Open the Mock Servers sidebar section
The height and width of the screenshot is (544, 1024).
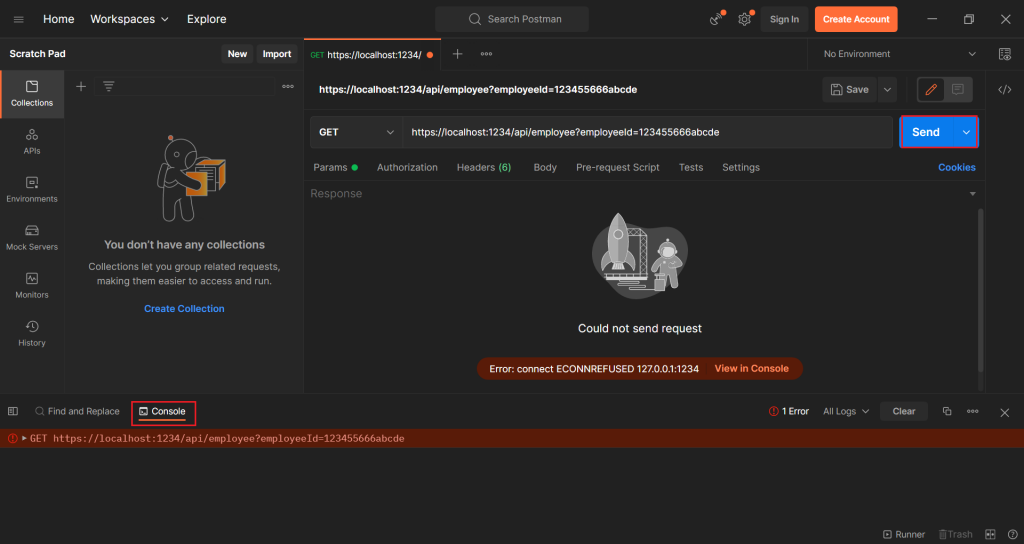31,238
